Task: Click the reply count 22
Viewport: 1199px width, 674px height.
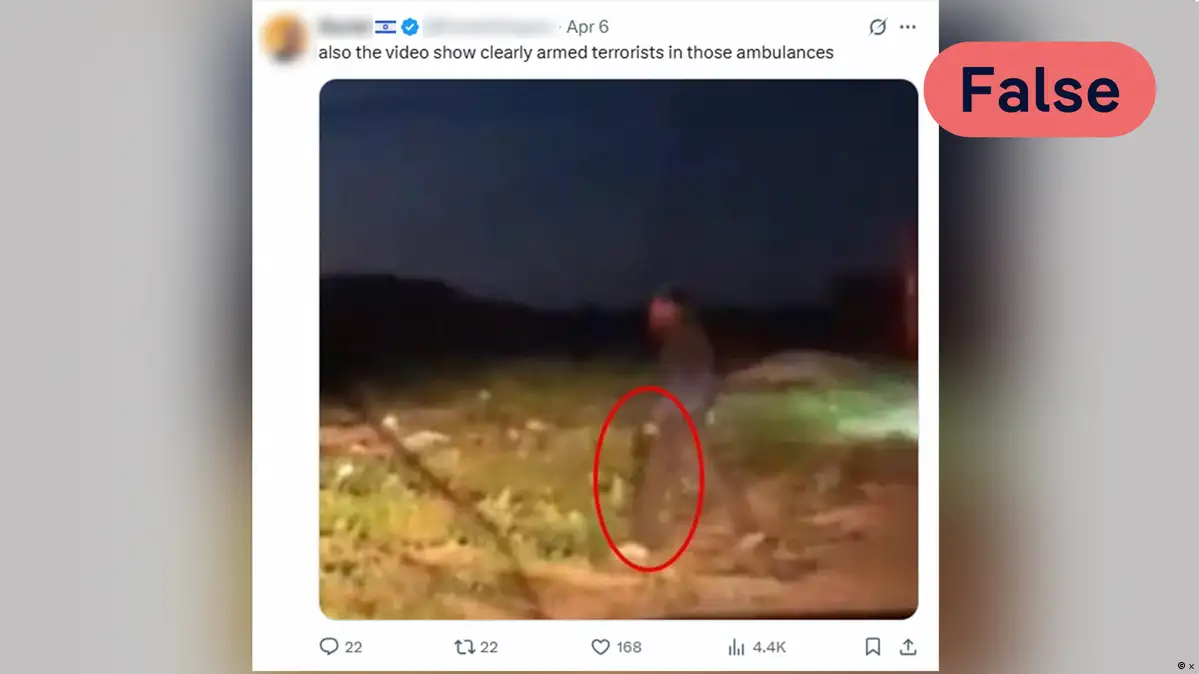Action: (x=353, y=647)
